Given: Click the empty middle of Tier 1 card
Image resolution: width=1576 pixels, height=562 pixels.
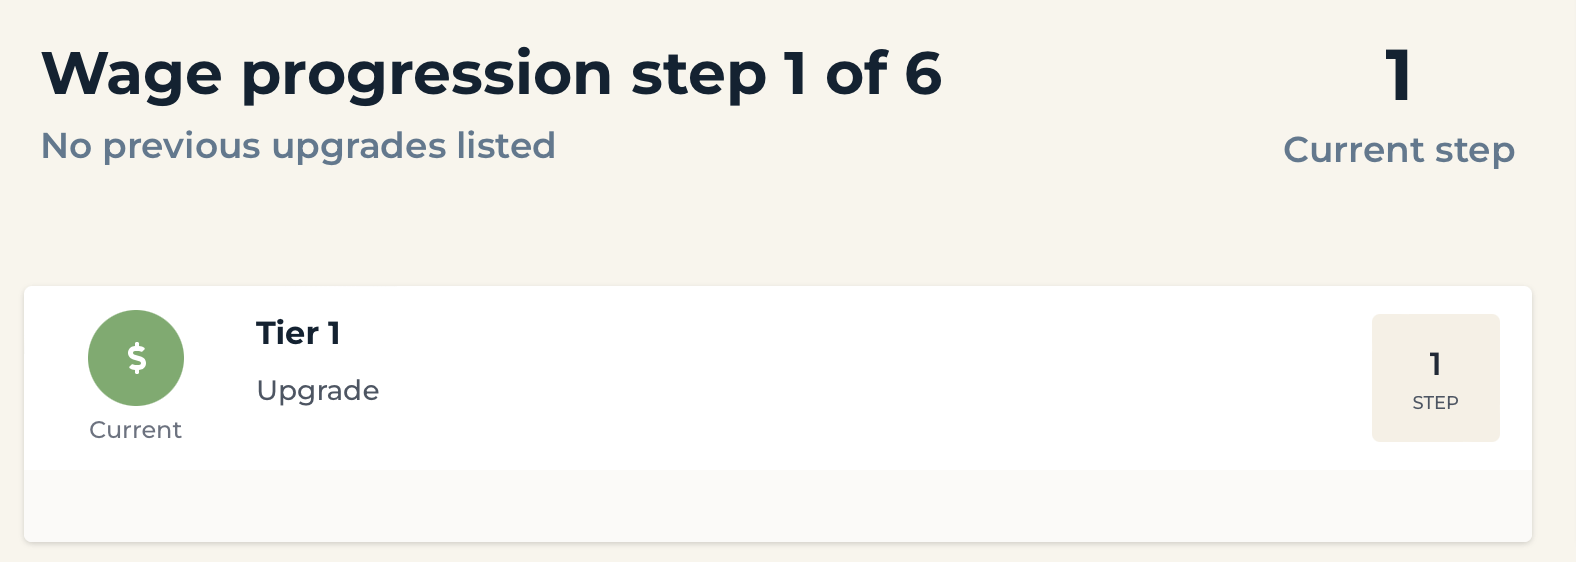Looking at the screenshot, I should coord(870,378).
